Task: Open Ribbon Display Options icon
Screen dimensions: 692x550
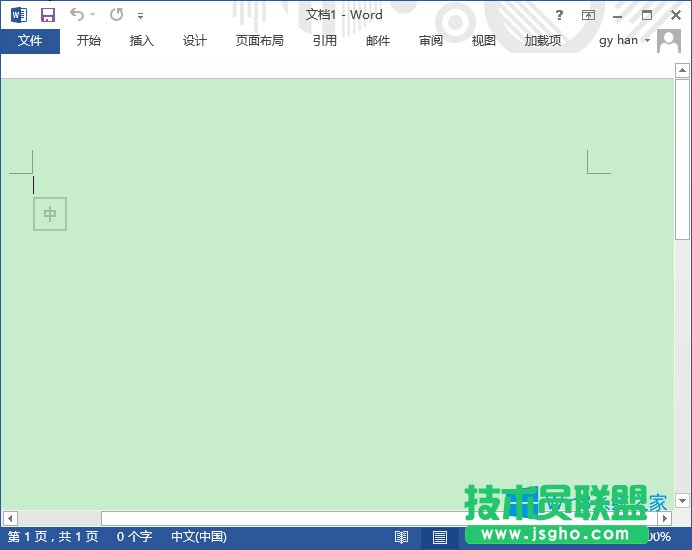Action: pyautogui.click(x=588, y=15)
